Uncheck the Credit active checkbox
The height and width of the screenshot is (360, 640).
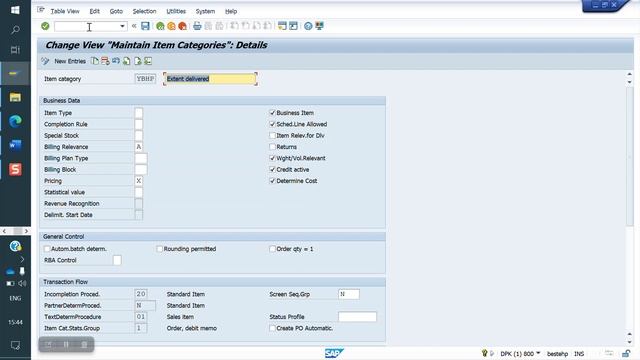pyautogui.click(x=272, y=169)
